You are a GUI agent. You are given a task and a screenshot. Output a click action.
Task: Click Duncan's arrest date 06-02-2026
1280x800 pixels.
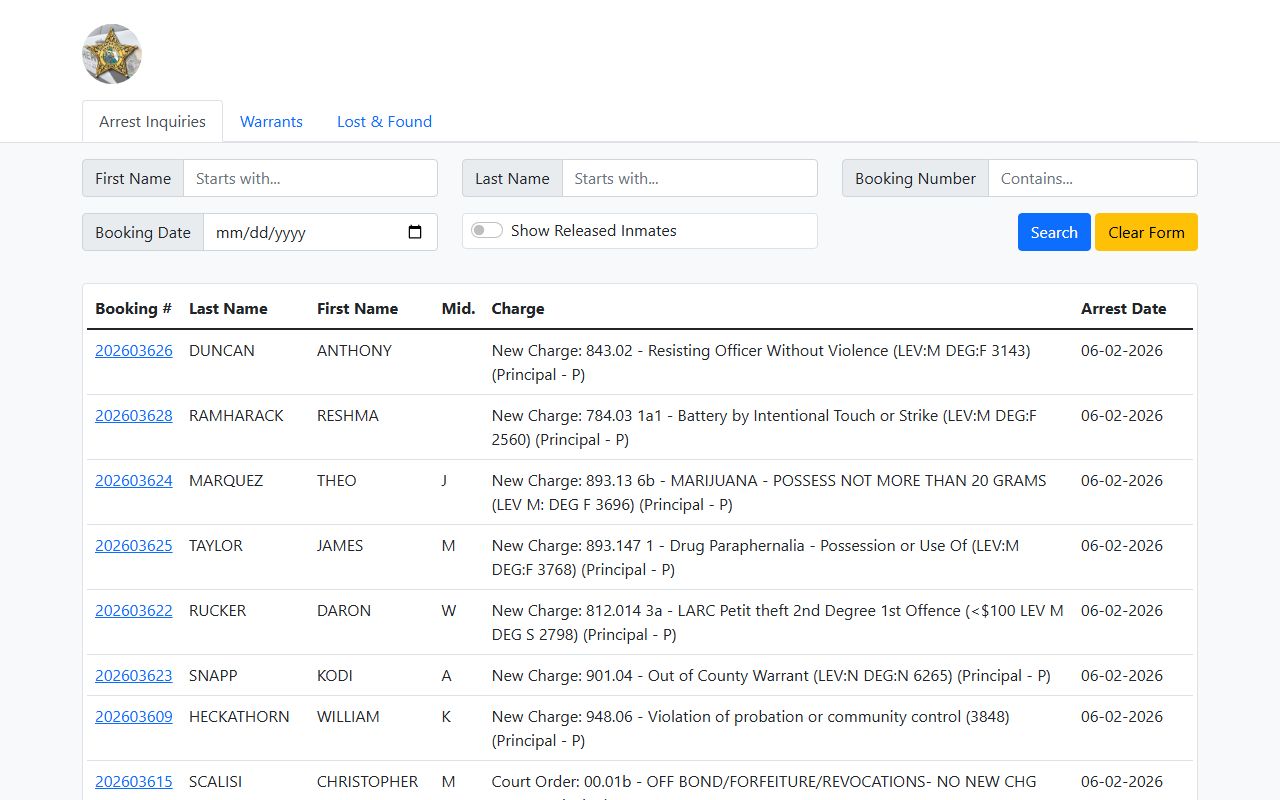click(1122, 350)
